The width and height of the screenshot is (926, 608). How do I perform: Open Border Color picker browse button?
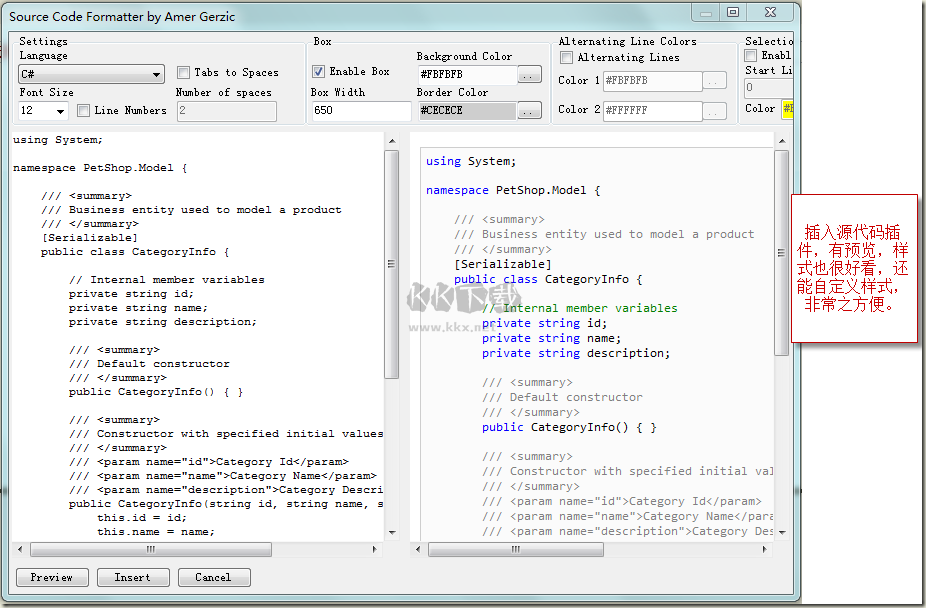(530, 111)
